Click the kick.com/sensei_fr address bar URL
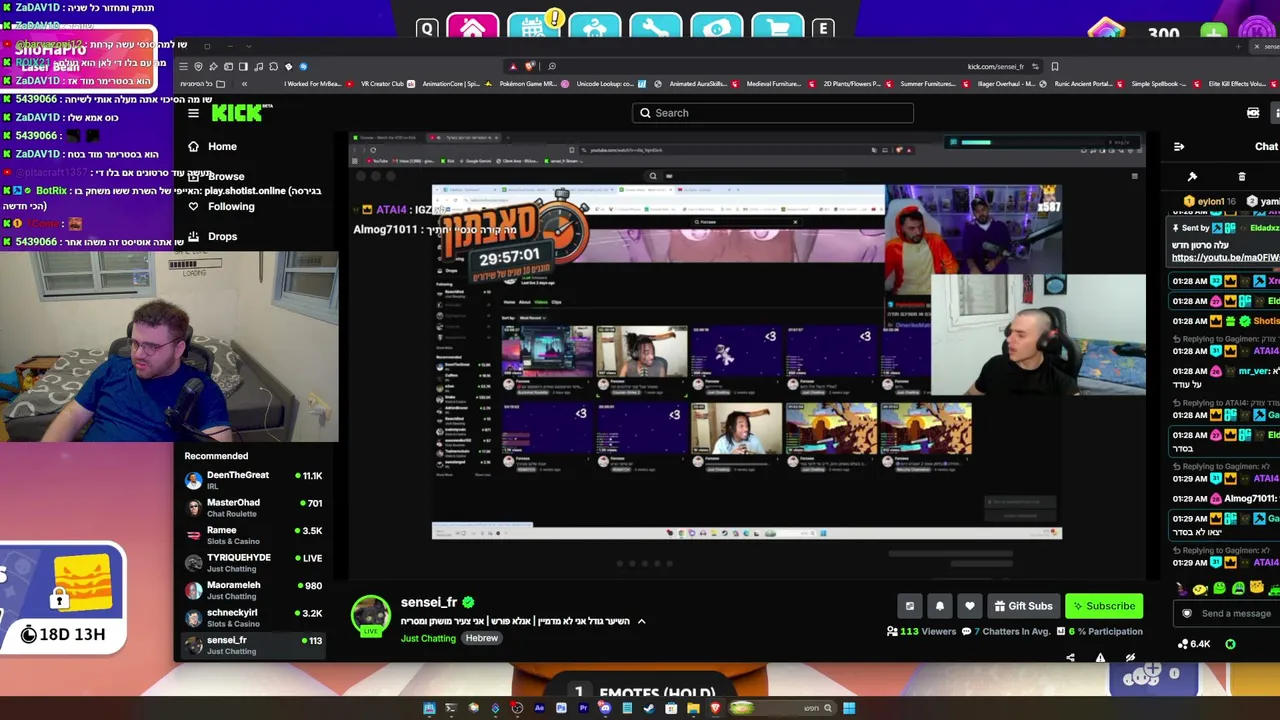 pyautogui.click(x=995, y=67)
